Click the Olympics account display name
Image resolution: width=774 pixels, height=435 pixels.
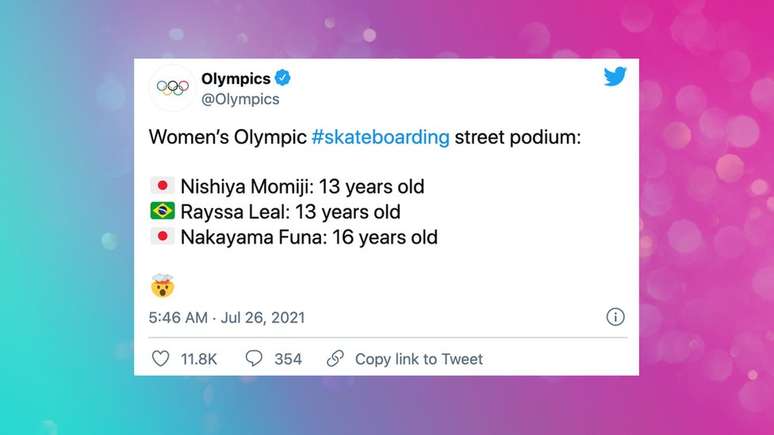pos(236,78)
